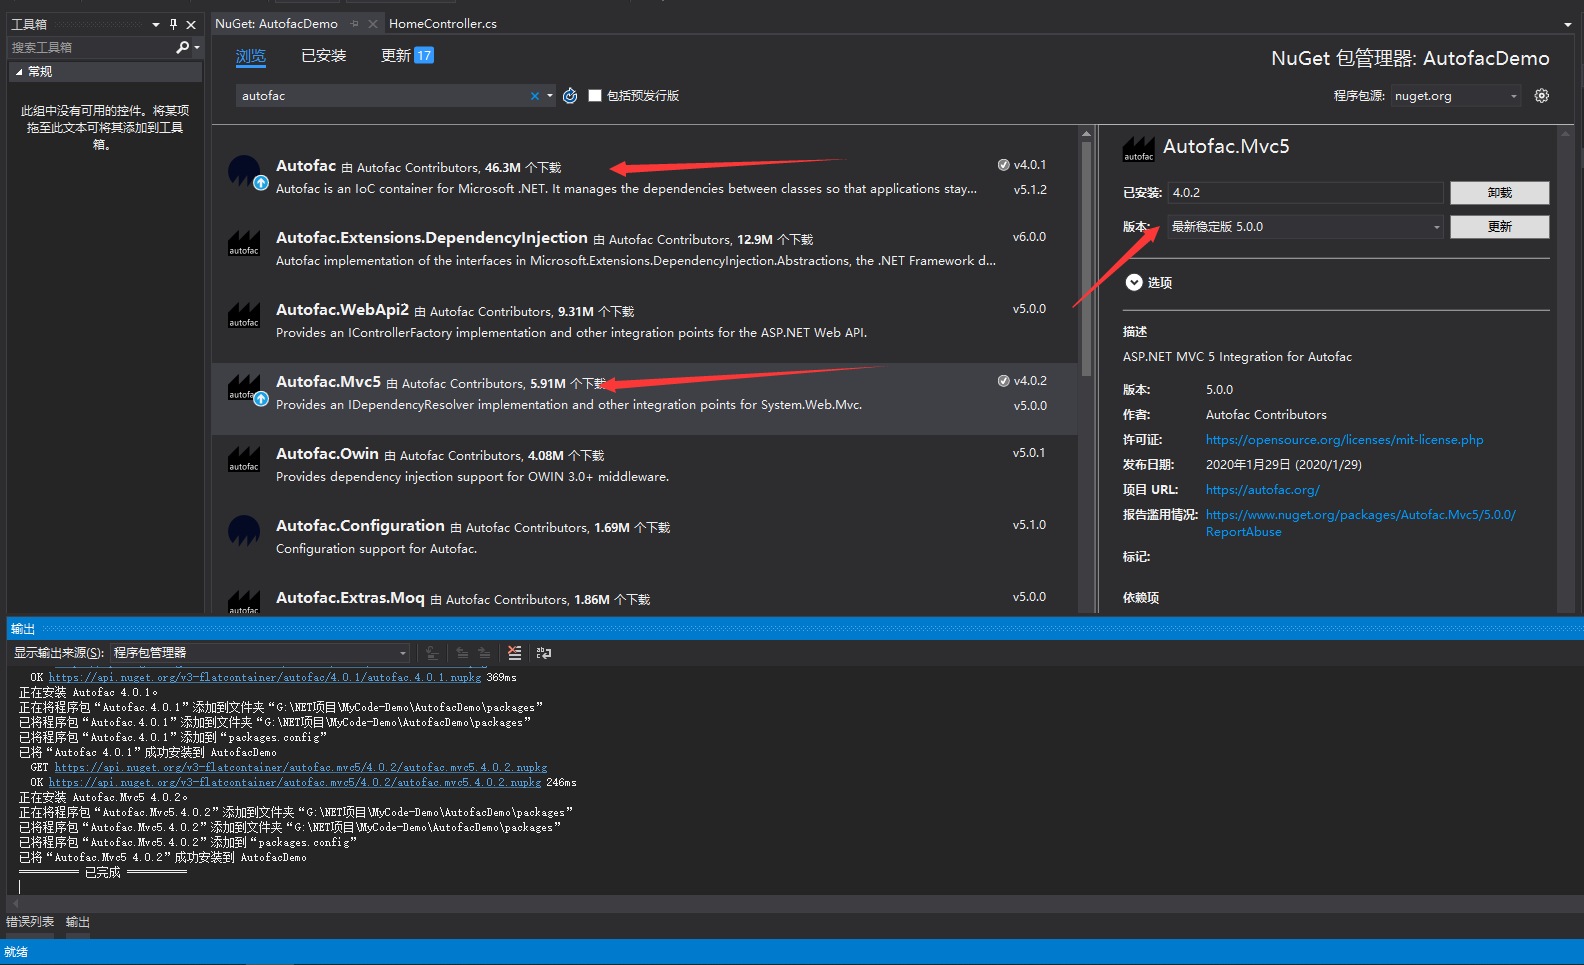Image resolution: width=1584 pixels, height=965 pixels.
Task: Select the Autofac.Mvc5 package row
Action: [x=645, y=398]
